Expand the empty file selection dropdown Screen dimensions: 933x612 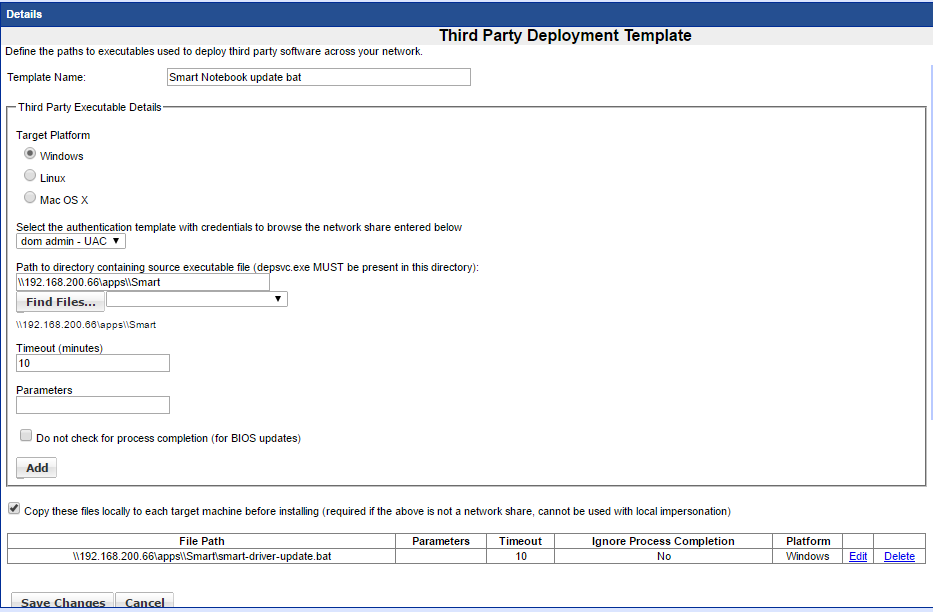(197, 299)
